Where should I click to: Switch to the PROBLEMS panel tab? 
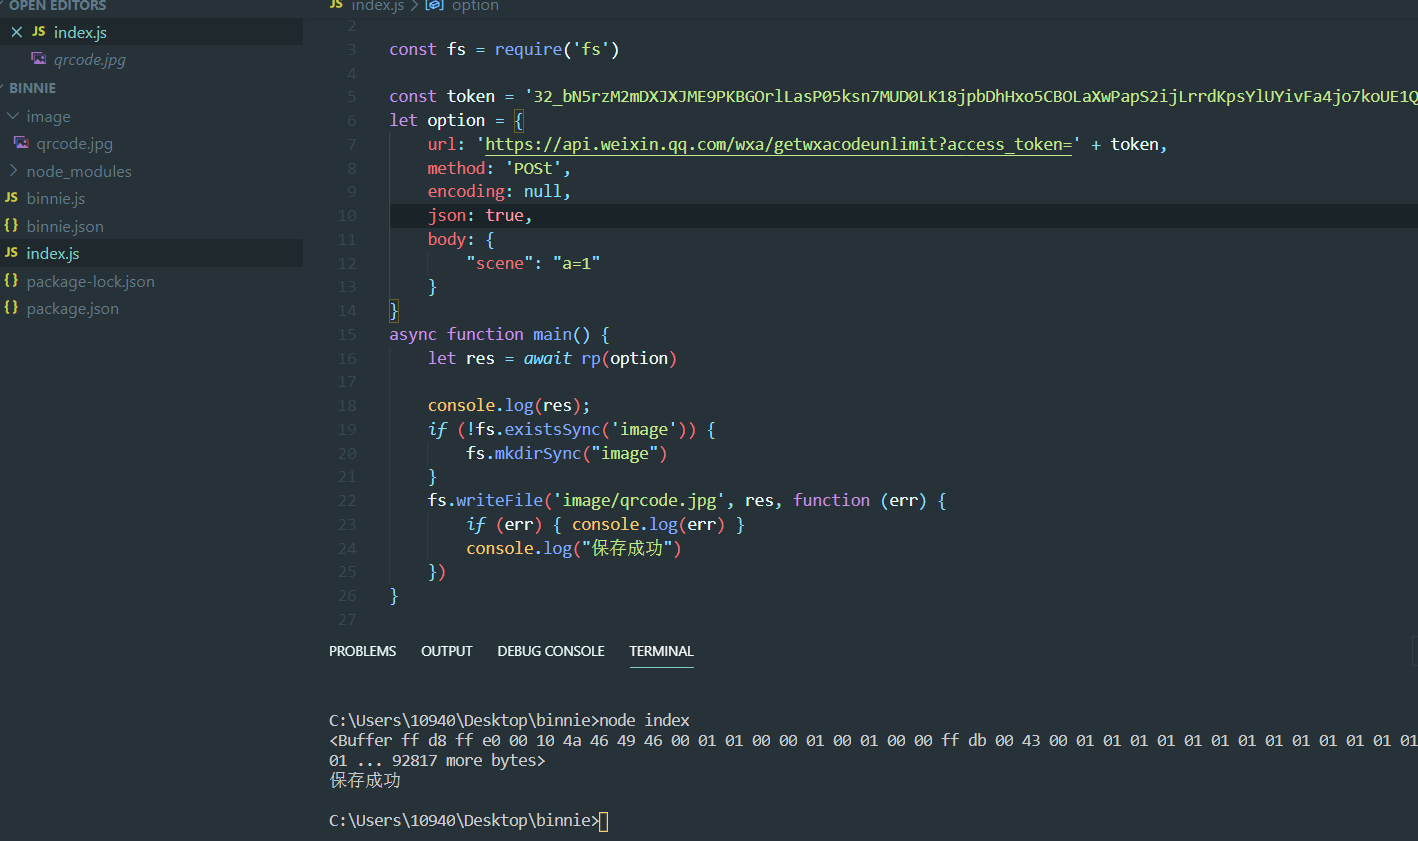363,651
